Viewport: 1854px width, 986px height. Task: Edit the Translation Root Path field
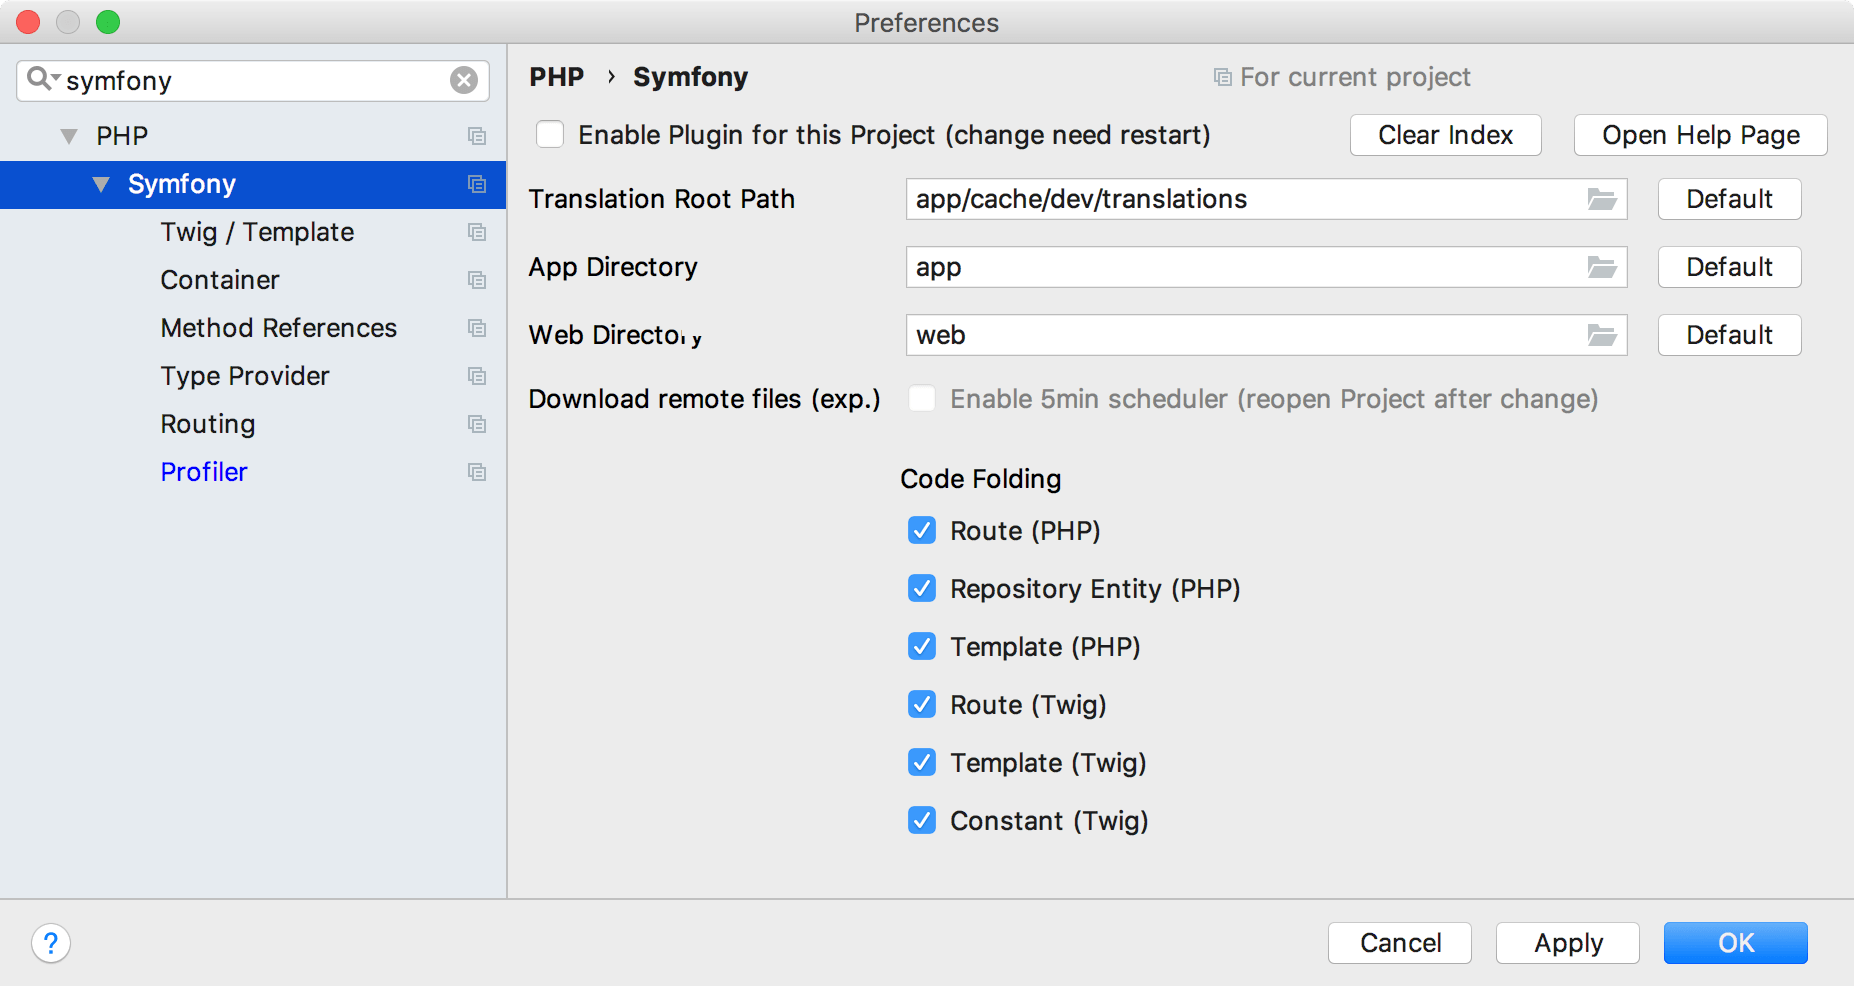coord(1200,199)
